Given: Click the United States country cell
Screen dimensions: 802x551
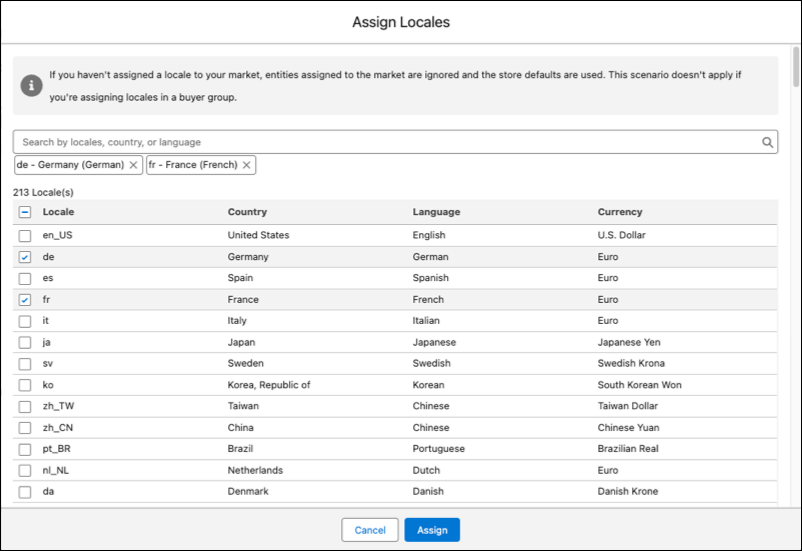Looking at the screenshot, I should [258, 235].
